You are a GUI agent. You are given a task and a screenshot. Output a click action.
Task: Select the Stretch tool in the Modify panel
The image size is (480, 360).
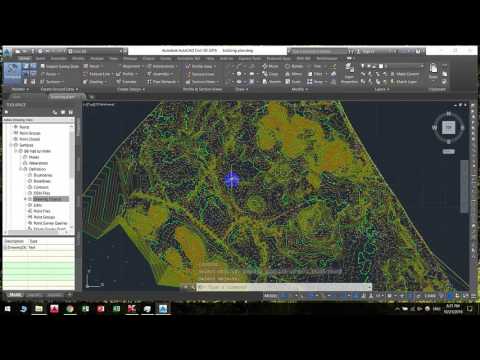coord(272,82)
